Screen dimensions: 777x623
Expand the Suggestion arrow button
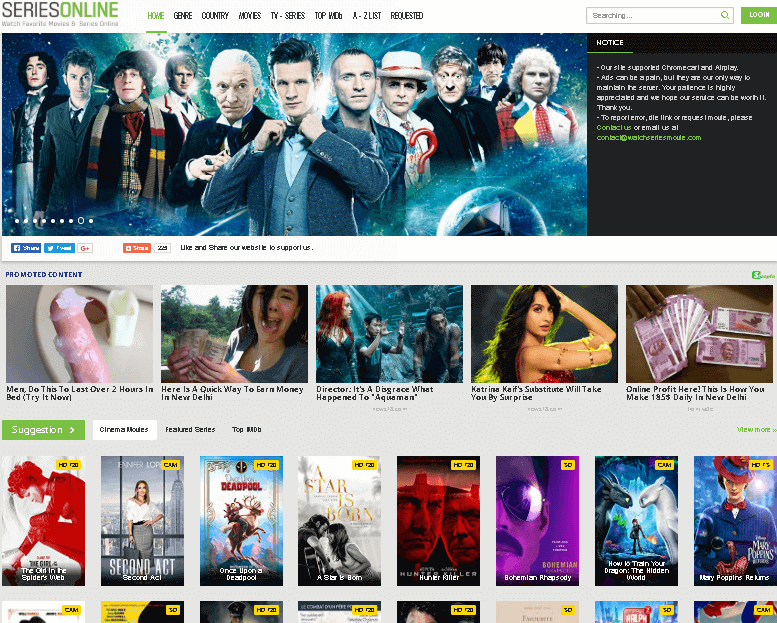click(x=44, y=430)
